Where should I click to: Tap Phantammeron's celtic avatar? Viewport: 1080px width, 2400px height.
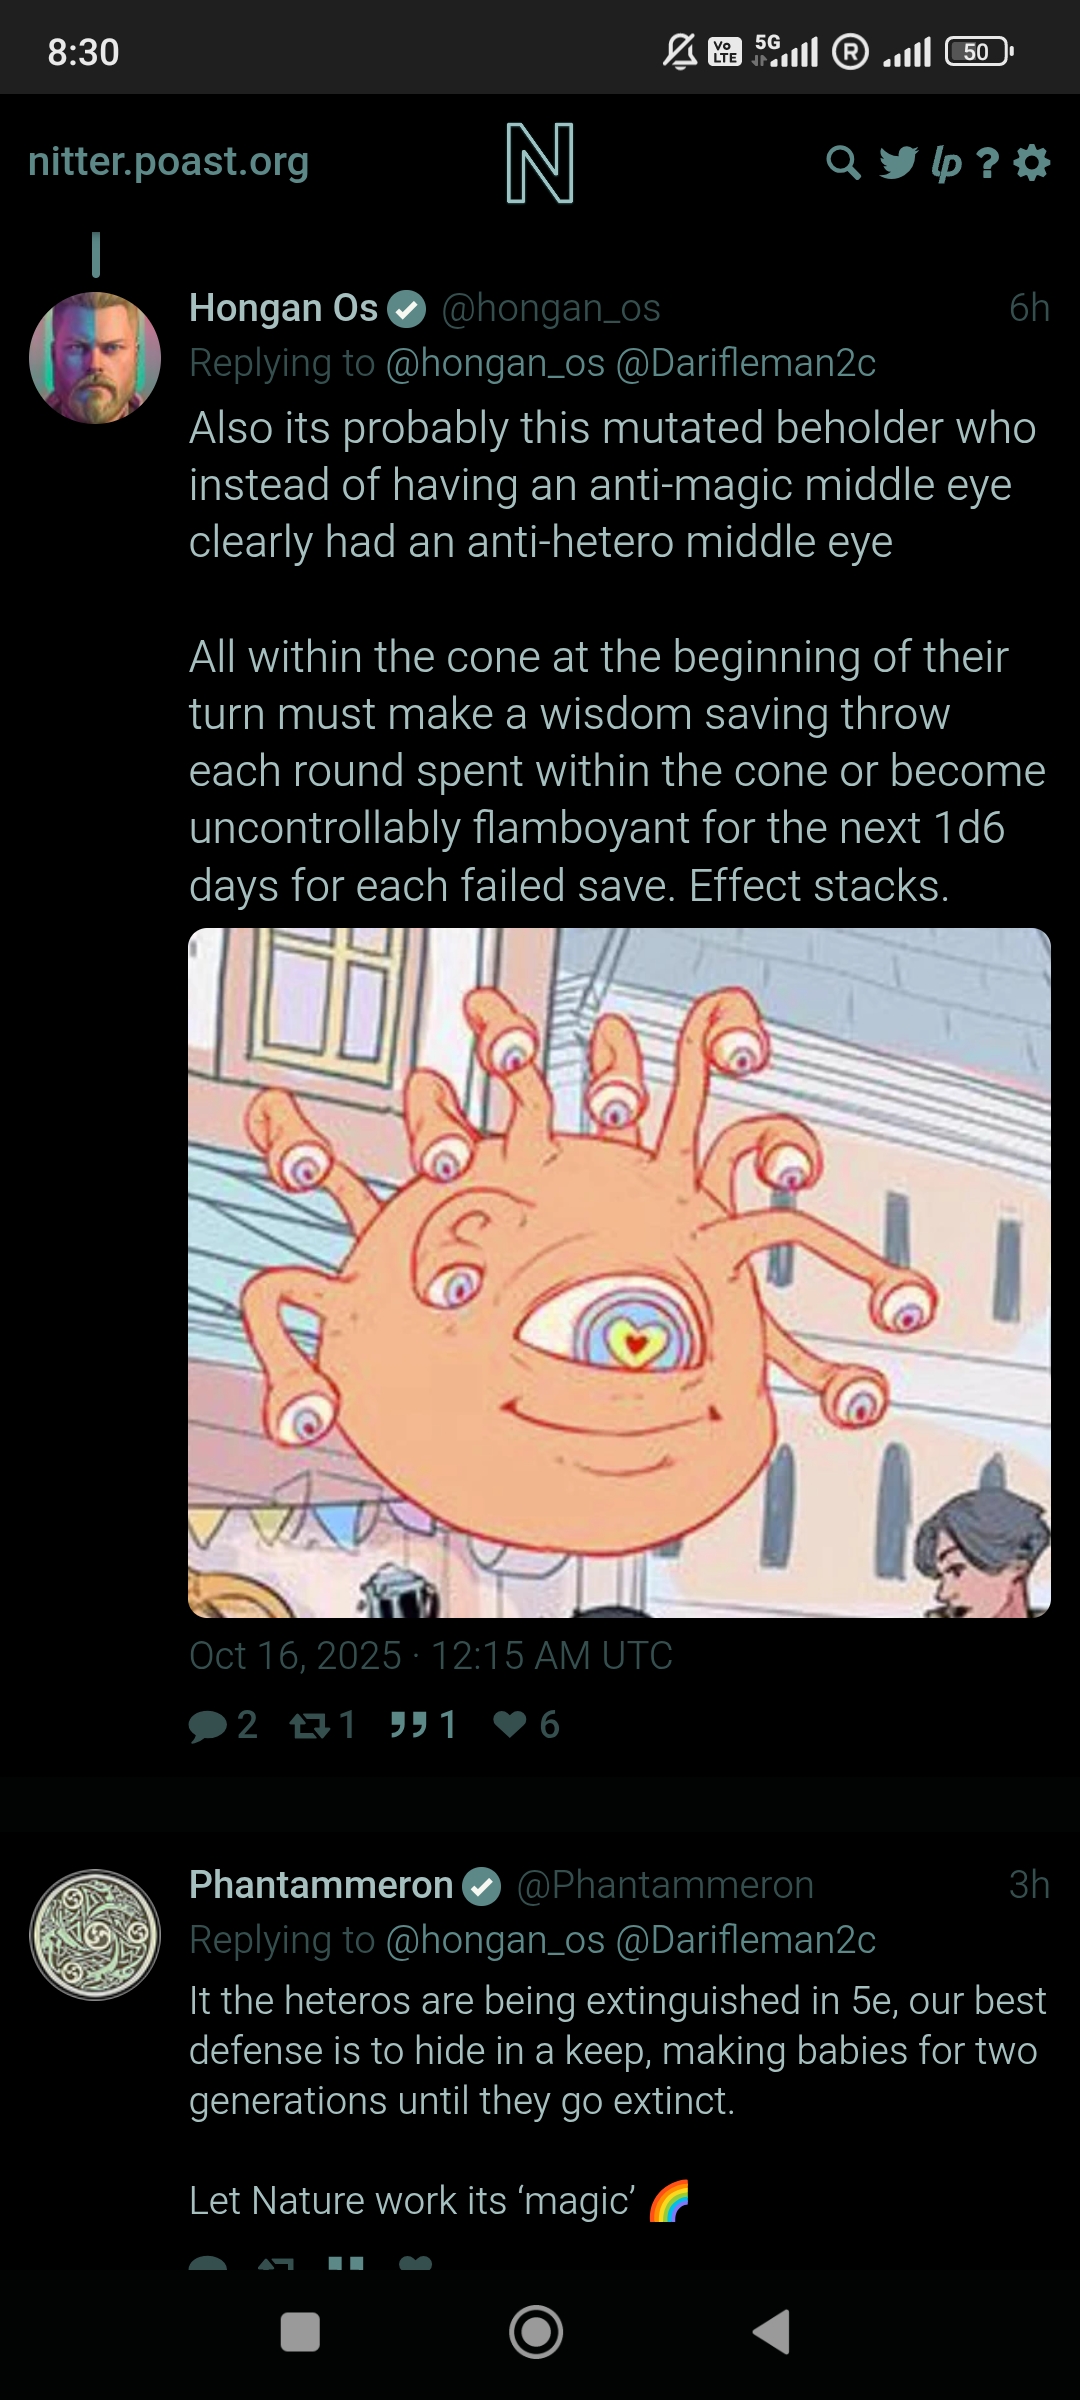[x=95, y=1935]
